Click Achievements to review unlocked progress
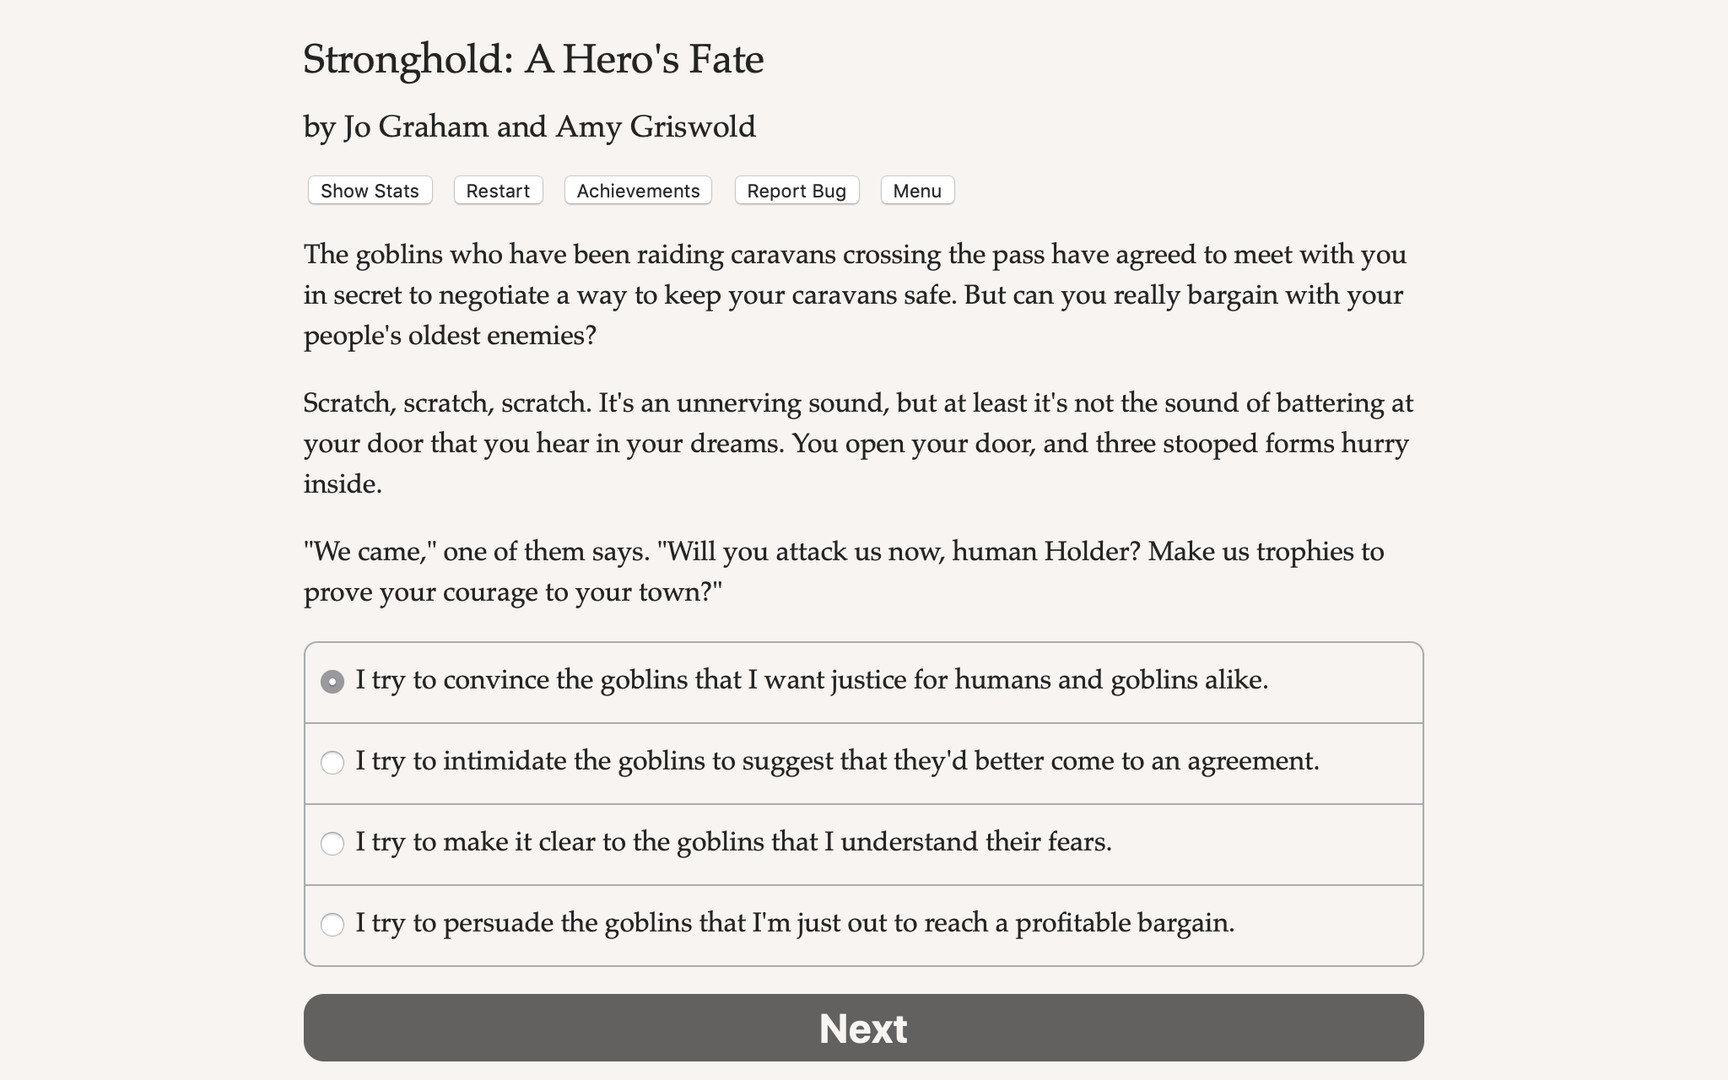The width and height of the screenshot is (1728, 1080). pyautogui.click(x=637, y=190)
